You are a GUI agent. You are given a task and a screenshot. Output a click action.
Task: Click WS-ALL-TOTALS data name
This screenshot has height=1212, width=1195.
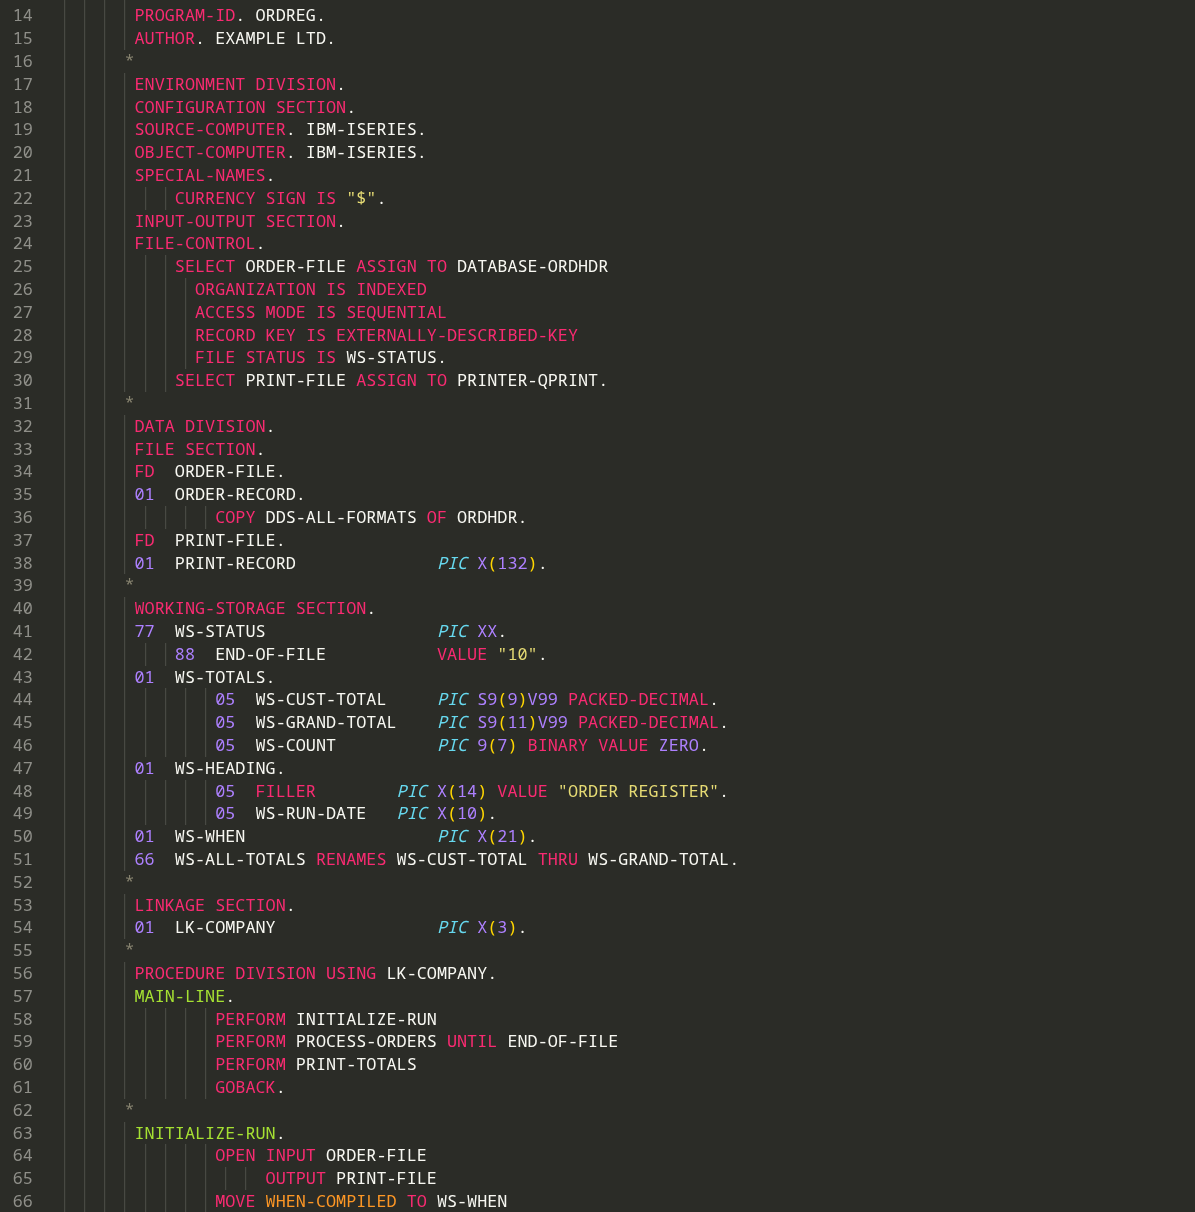point(240,860)
